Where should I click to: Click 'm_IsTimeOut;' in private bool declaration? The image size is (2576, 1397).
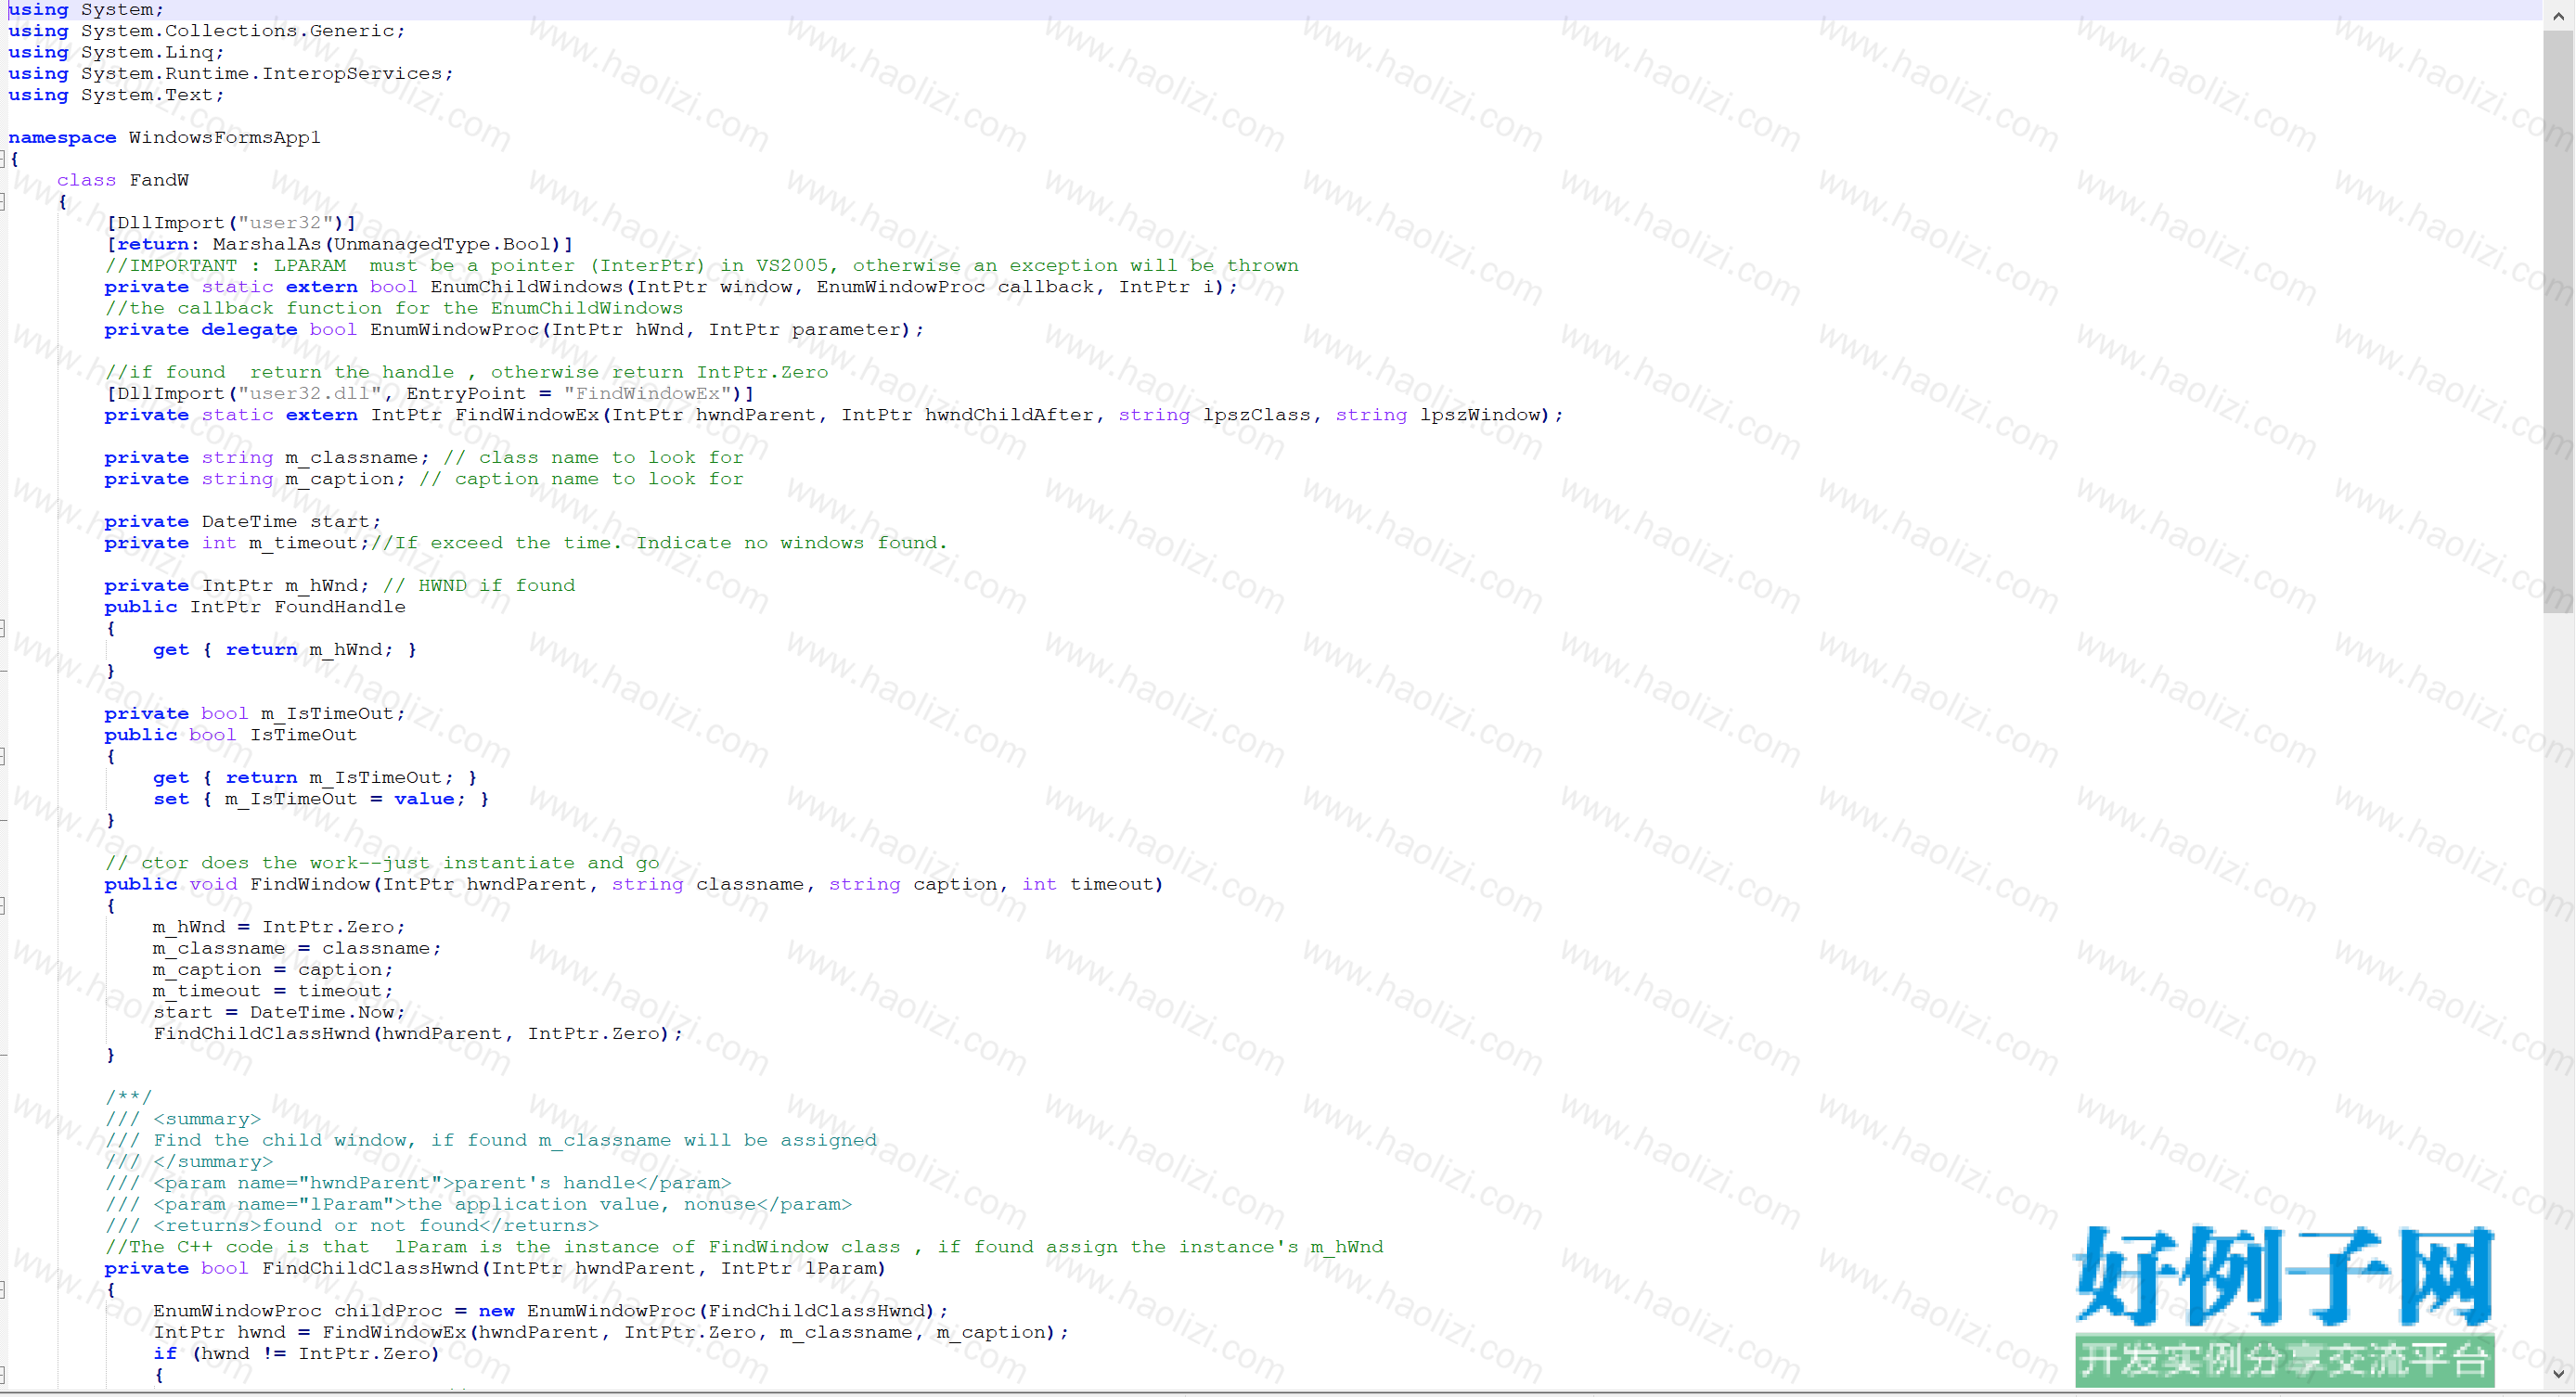tap(333, 714)
